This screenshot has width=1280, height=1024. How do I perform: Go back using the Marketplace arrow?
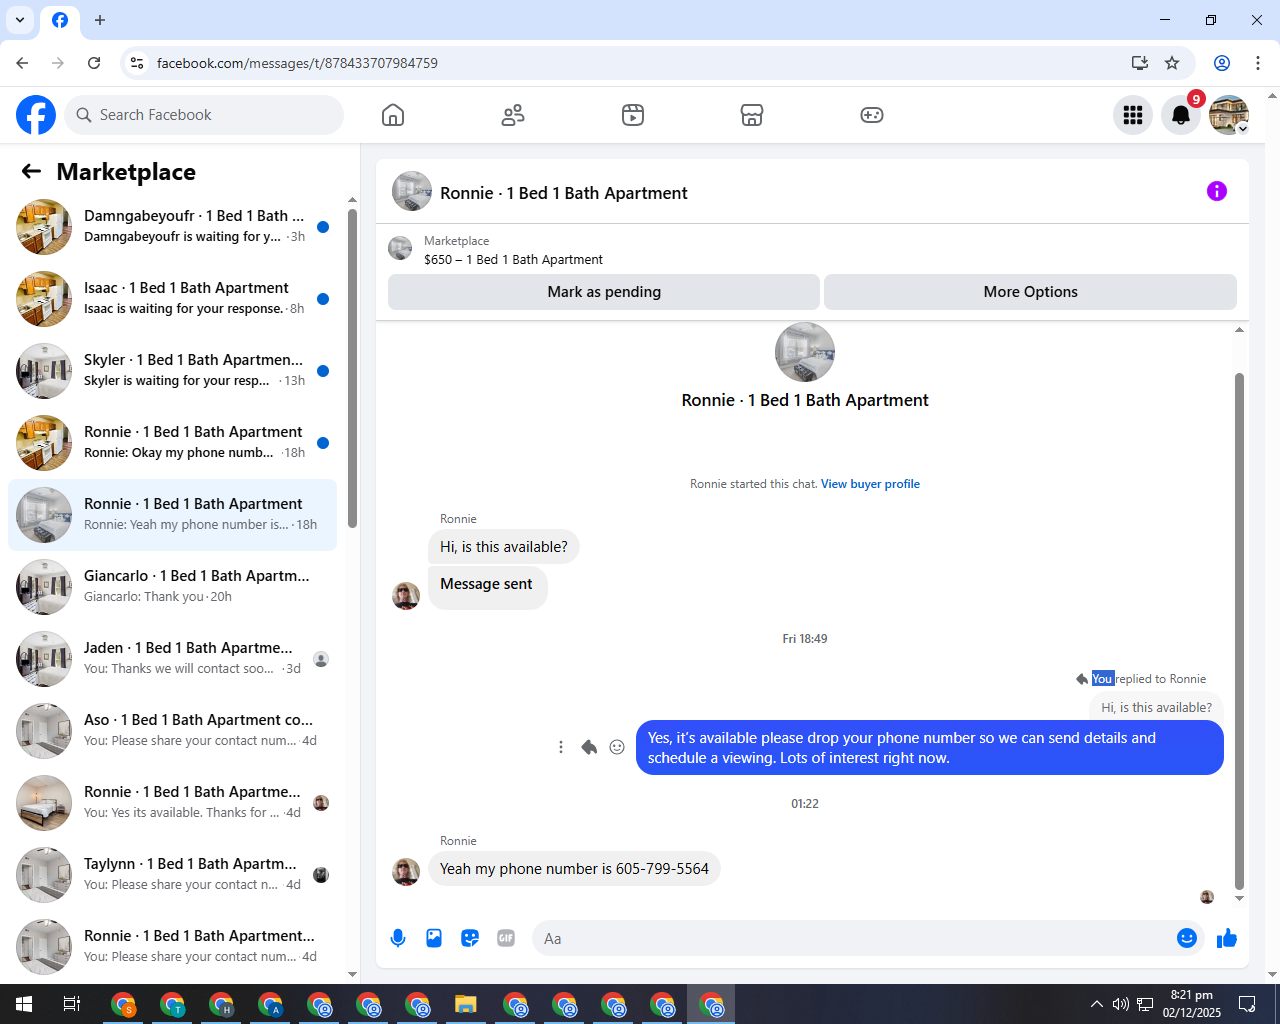pos(31,172)
